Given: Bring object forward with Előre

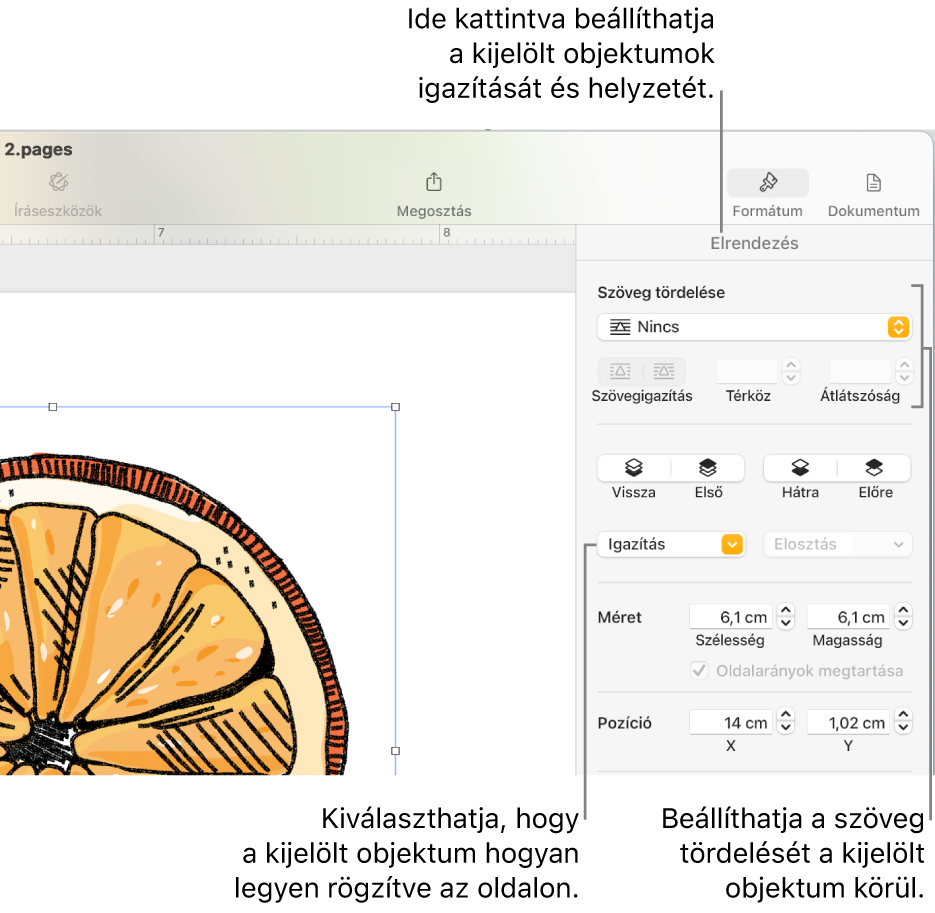Looking at the screenshot, I should (874, 468).
